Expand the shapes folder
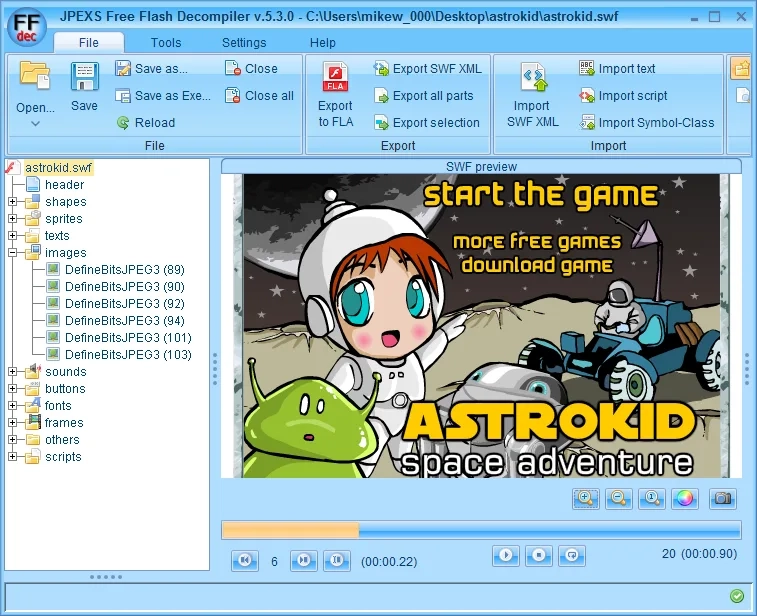This screenshot has height=616, width=757. (x=13, y=202)
